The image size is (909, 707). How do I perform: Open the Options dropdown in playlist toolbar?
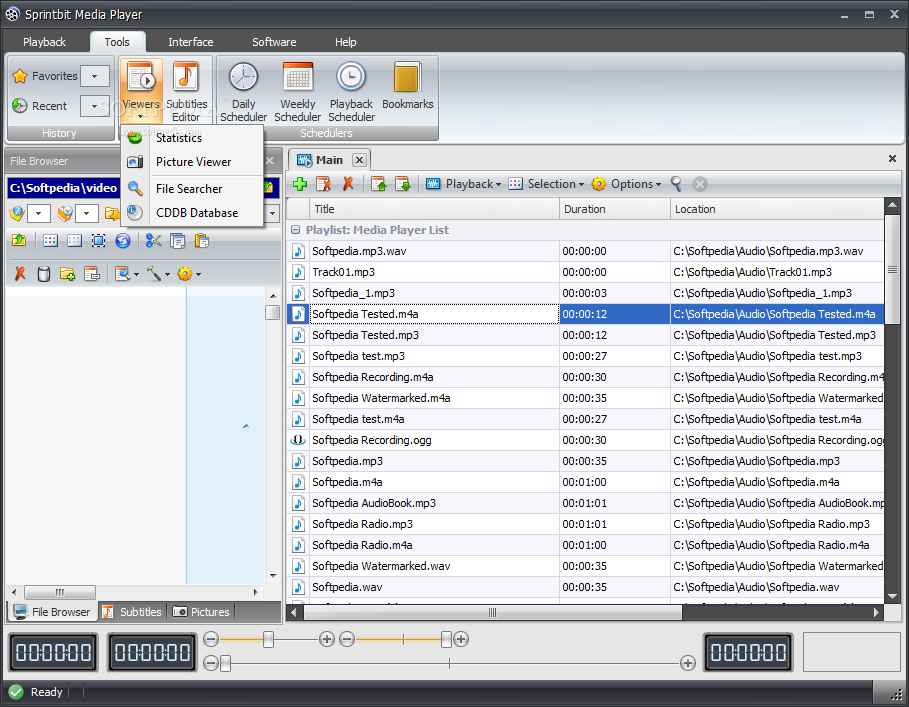click(626, 184)
